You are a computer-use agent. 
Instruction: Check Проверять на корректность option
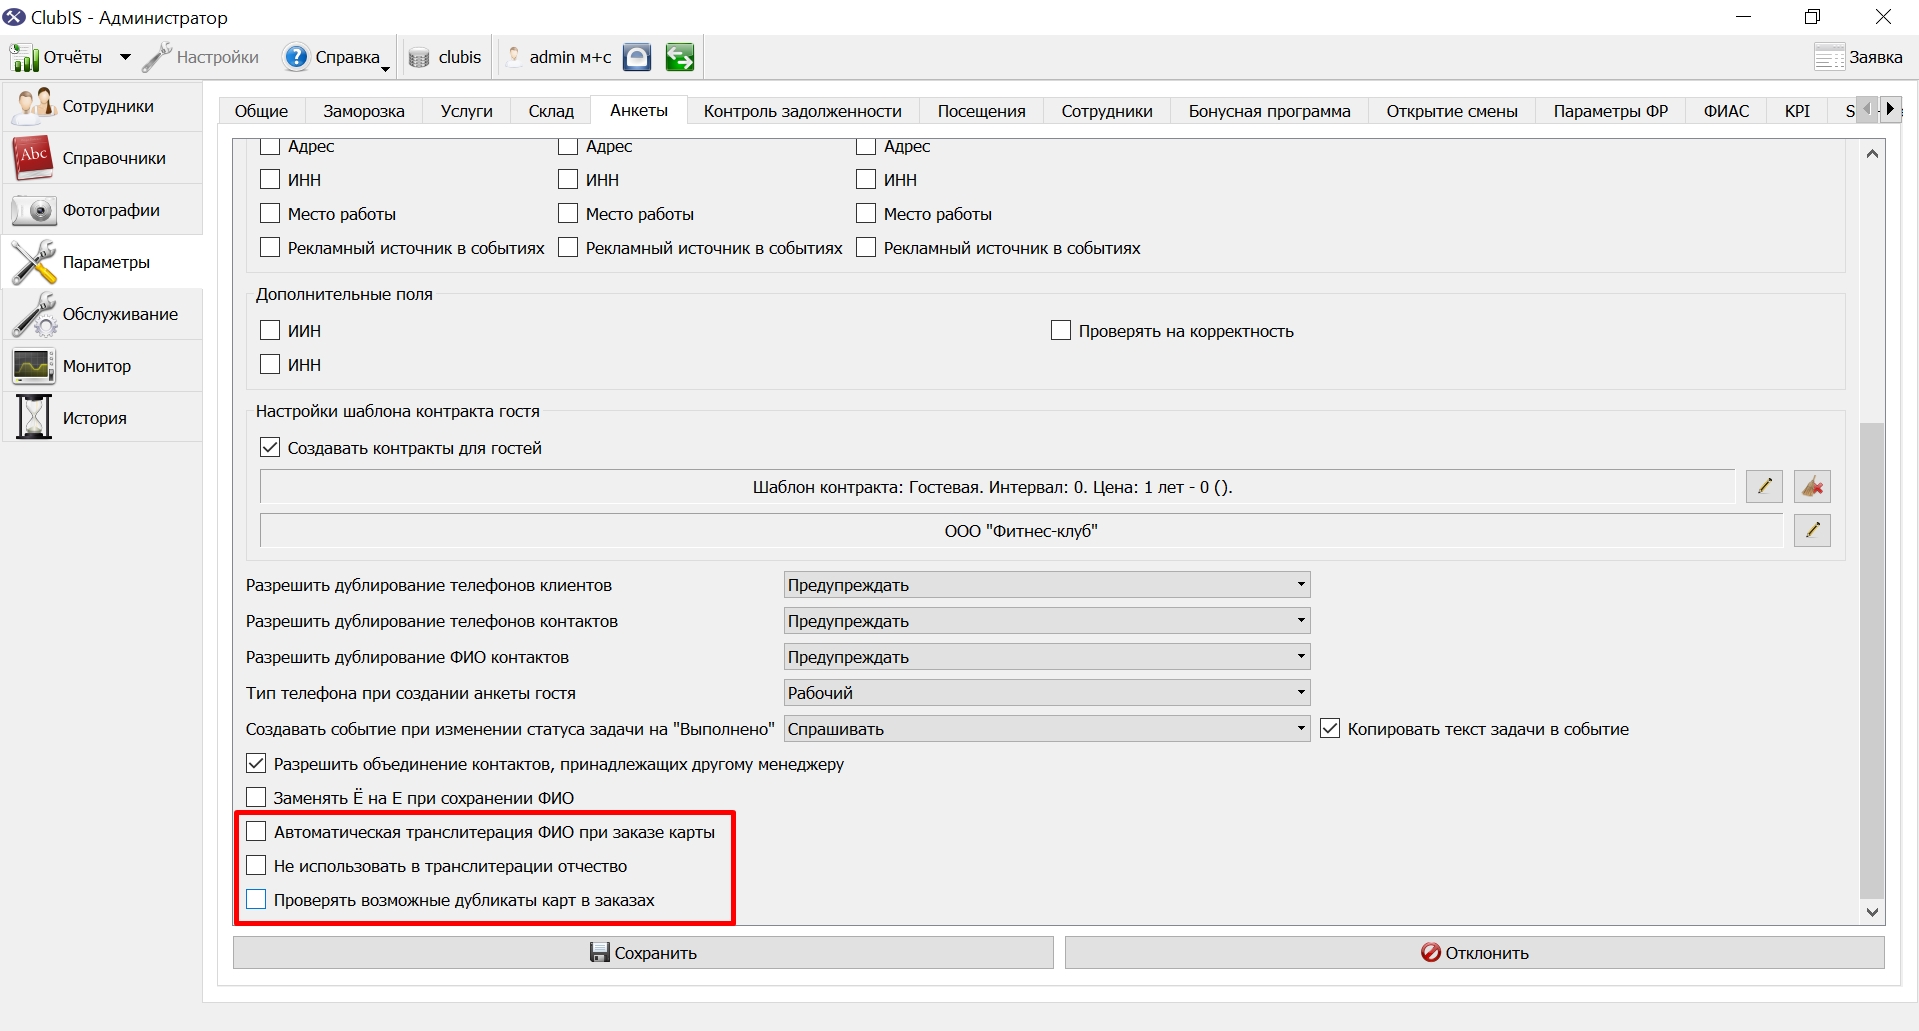1061,331
